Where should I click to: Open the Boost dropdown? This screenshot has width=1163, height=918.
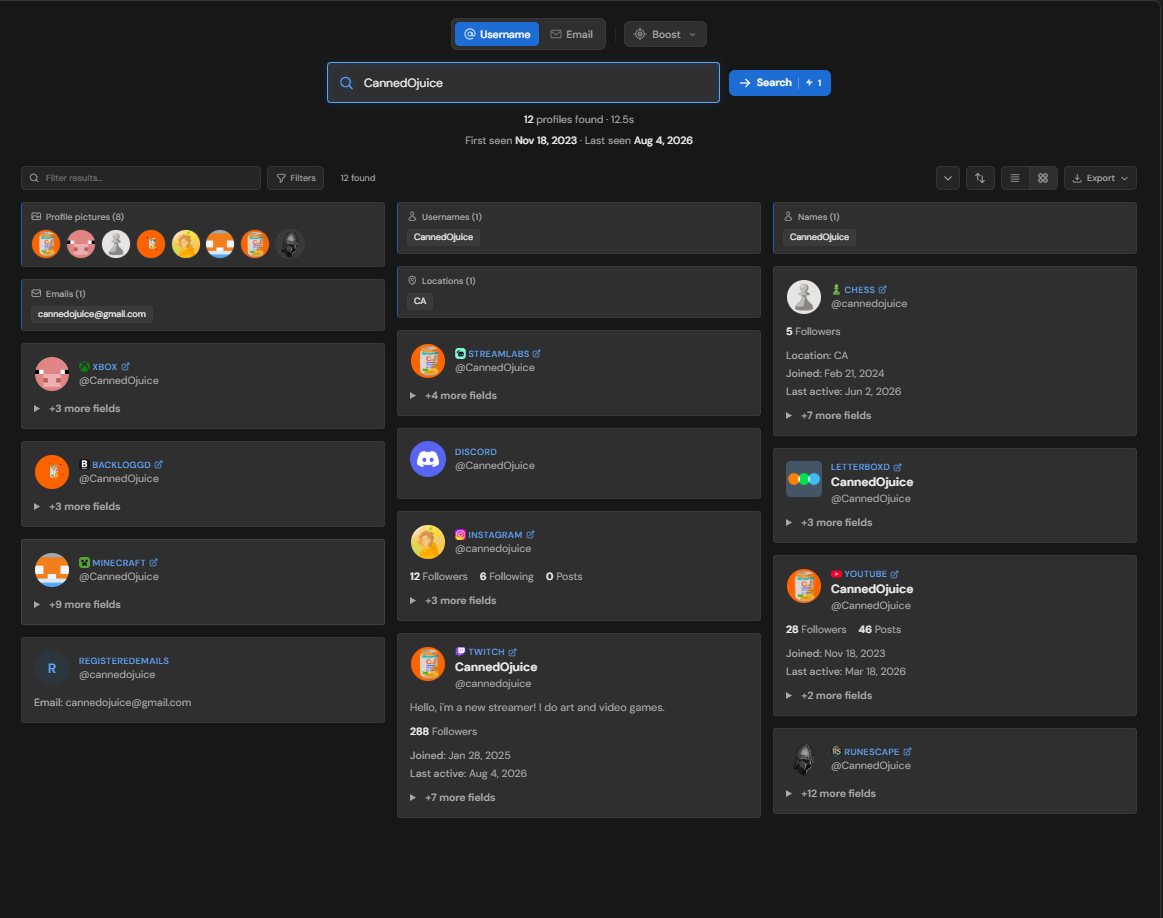[665, 34]
